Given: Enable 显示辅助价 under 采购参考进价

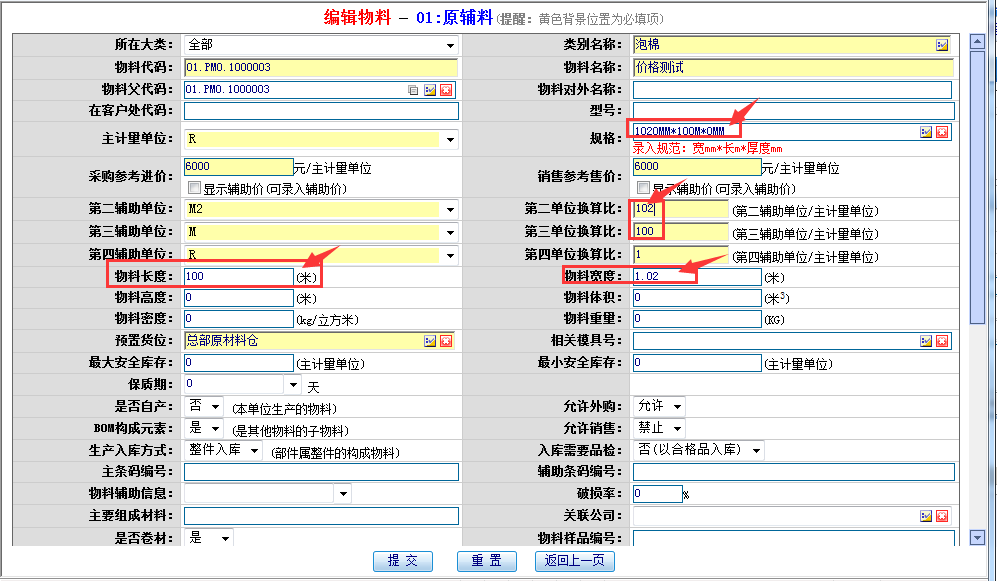Looking at the screenshot, I should (194, 188).
